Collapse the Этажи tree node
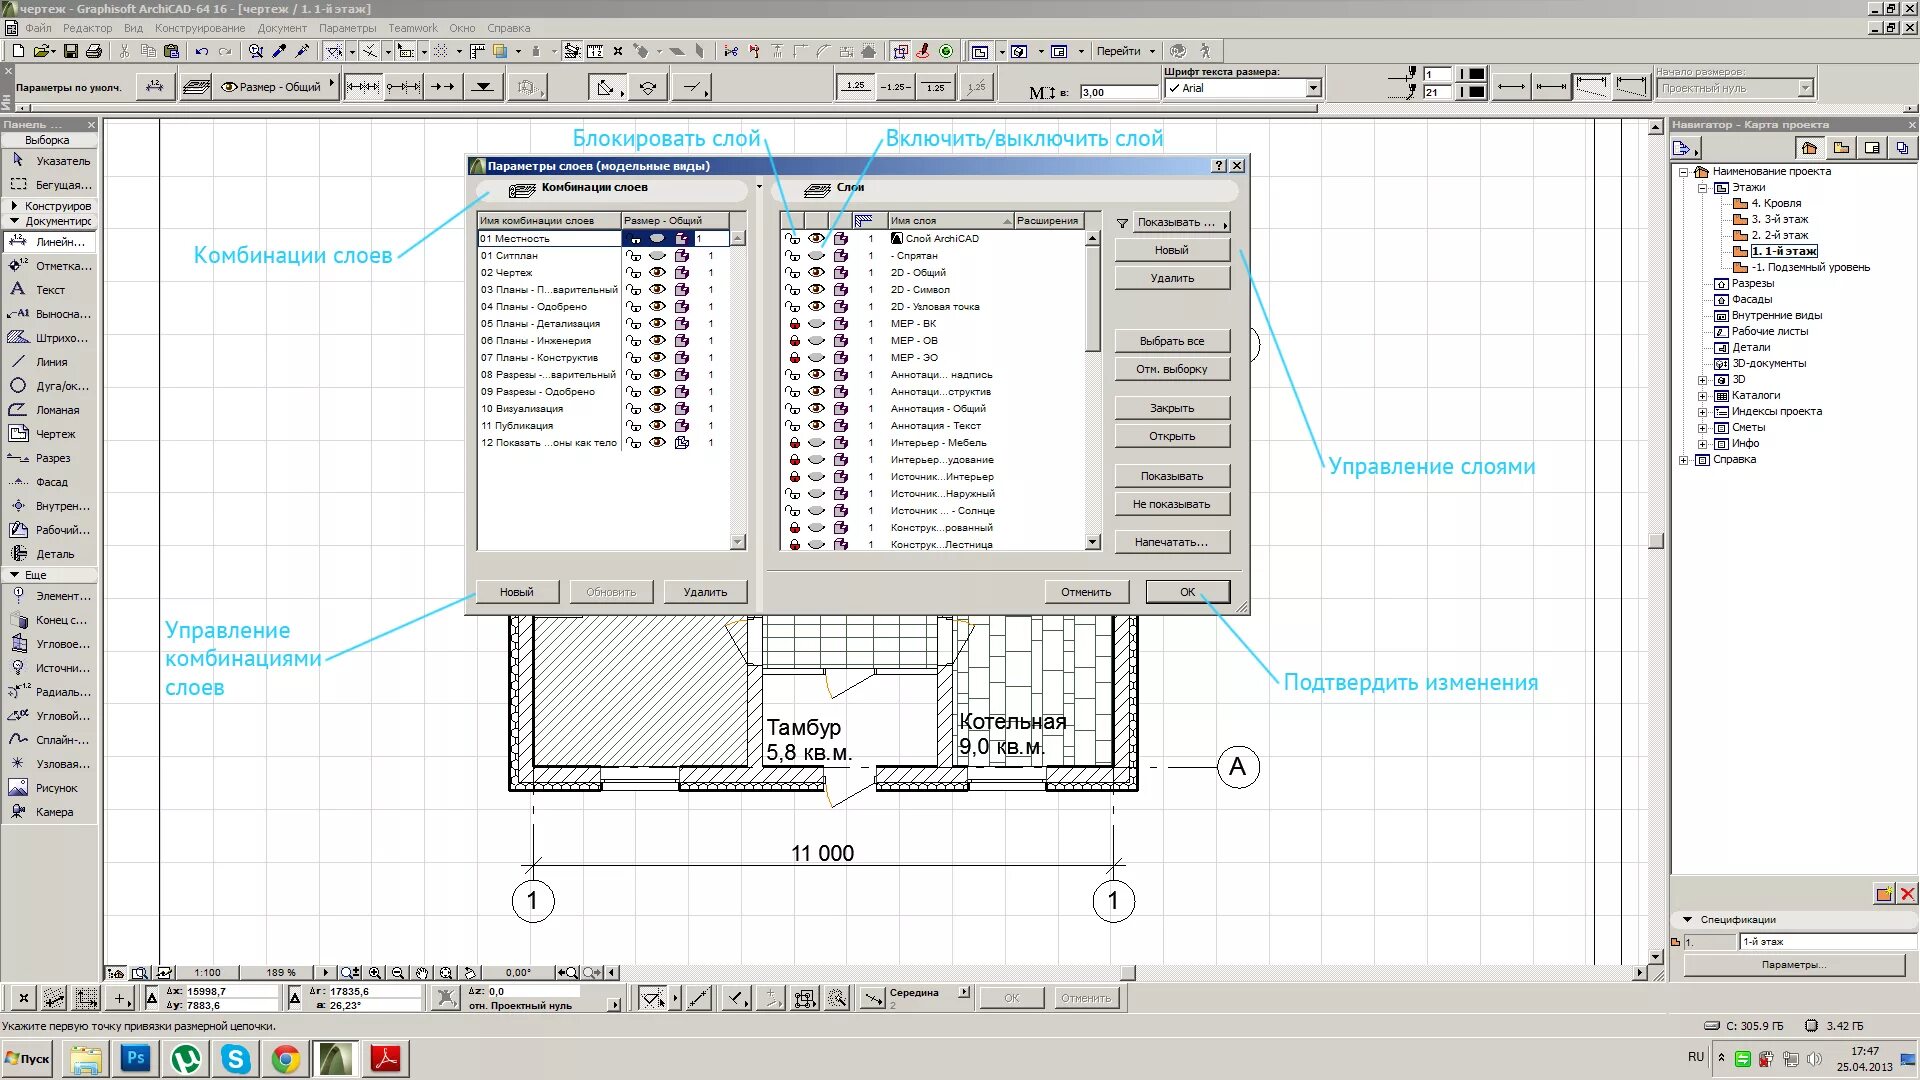This screenshot has width=1920, height=1080. (1702, 188)
